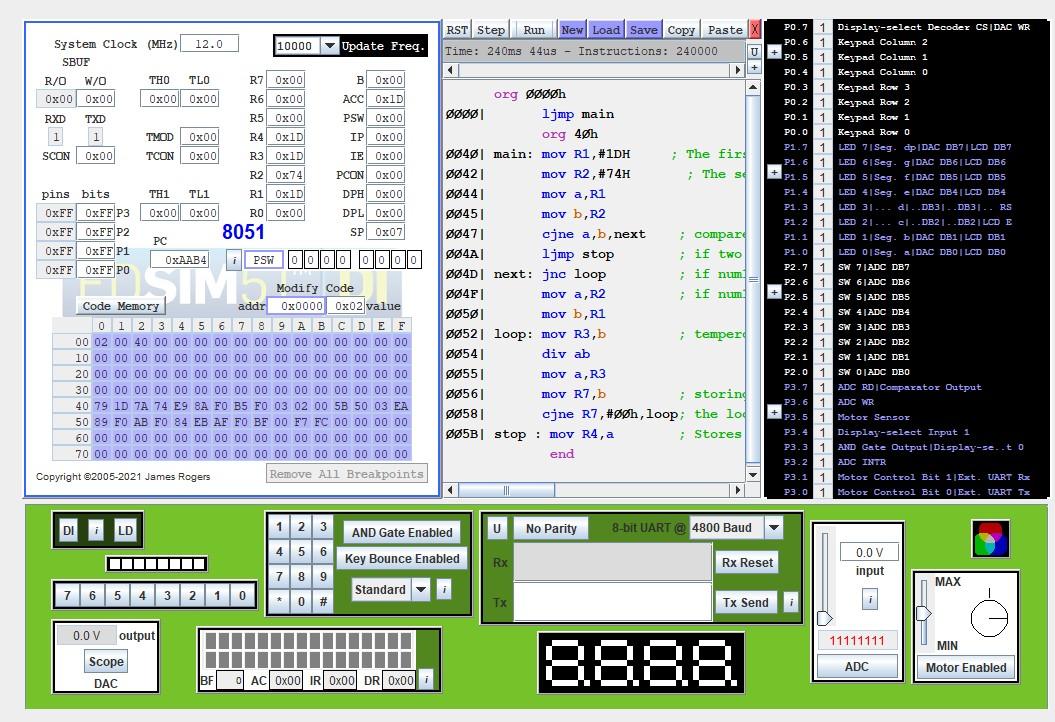Click New to start a fresh program
Viewport: 1055px width, 722px height.
click(x=571, y=29)
